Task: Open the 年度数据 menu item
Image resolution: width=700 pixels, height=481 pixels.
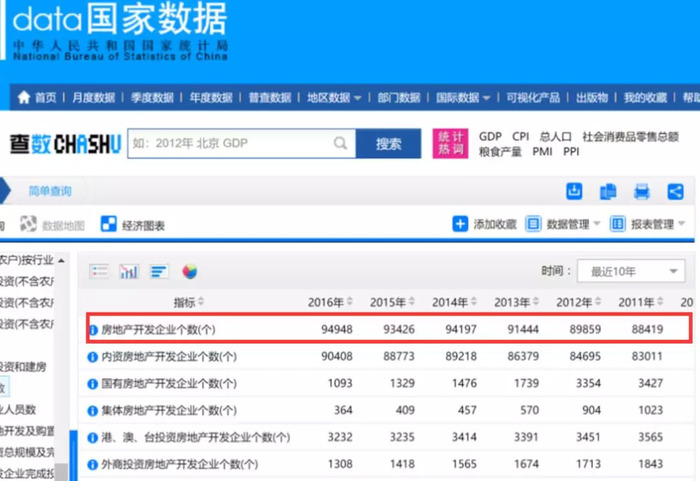Action: tap(211, 97)
